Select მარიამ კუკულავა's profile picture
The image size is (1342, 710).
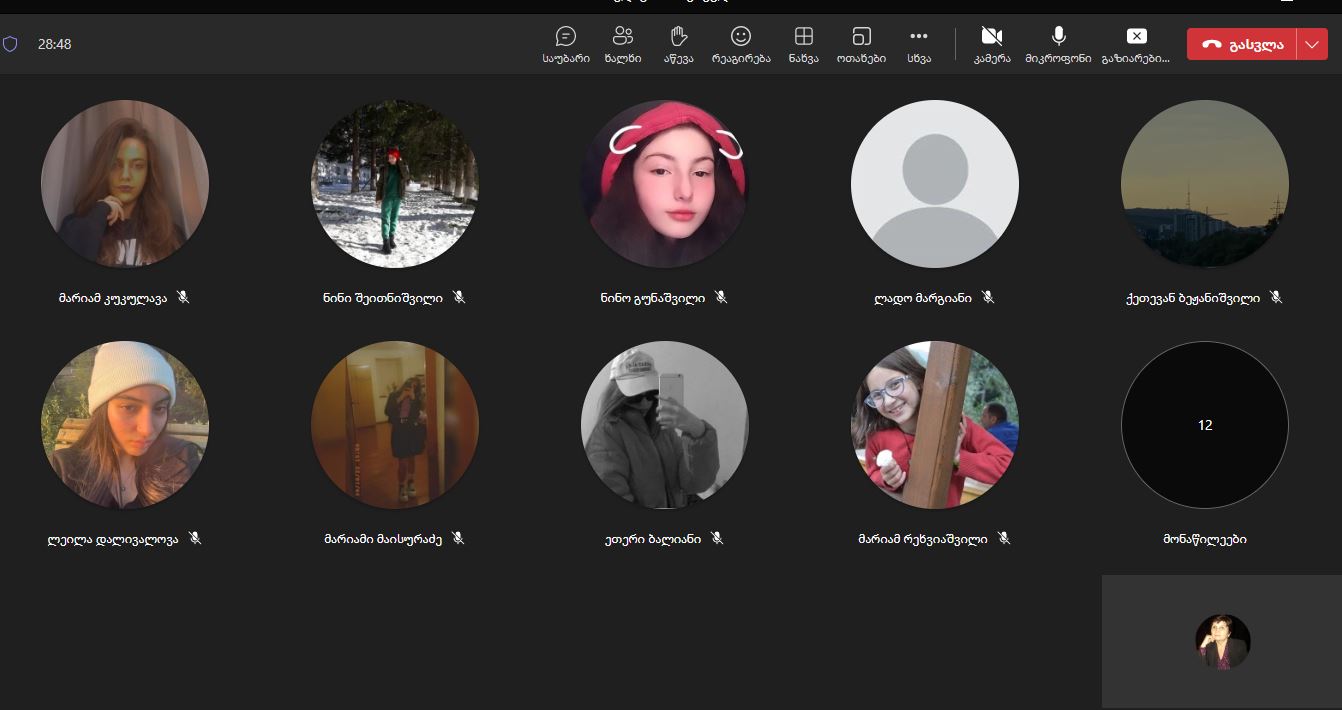(125, 184)
